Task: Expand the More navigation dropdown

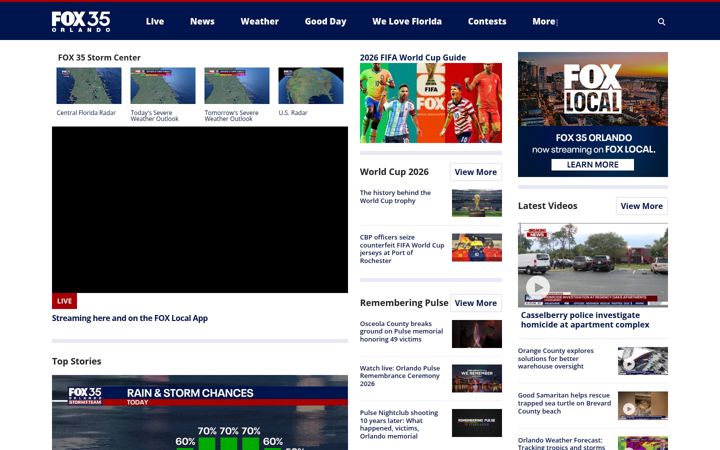Action: pos(545,21)
